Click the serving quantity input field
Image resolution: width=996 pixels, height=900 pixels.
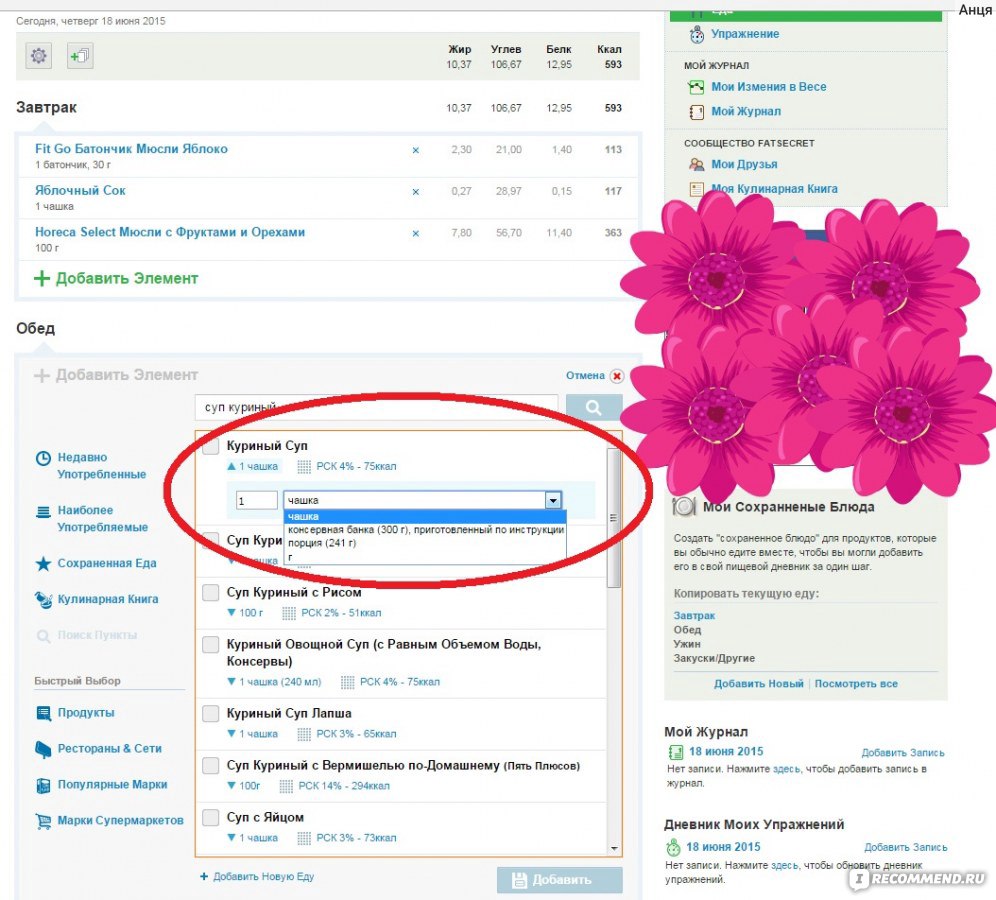pos(256,500)
